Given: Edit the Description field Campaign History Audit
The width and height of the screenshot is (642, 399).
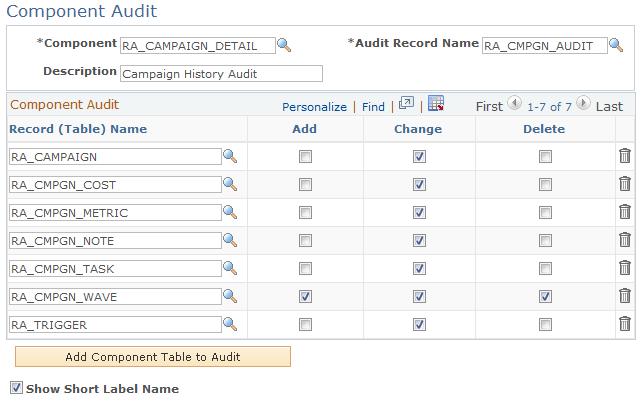Looking at the screenshot, I should 221,74.
